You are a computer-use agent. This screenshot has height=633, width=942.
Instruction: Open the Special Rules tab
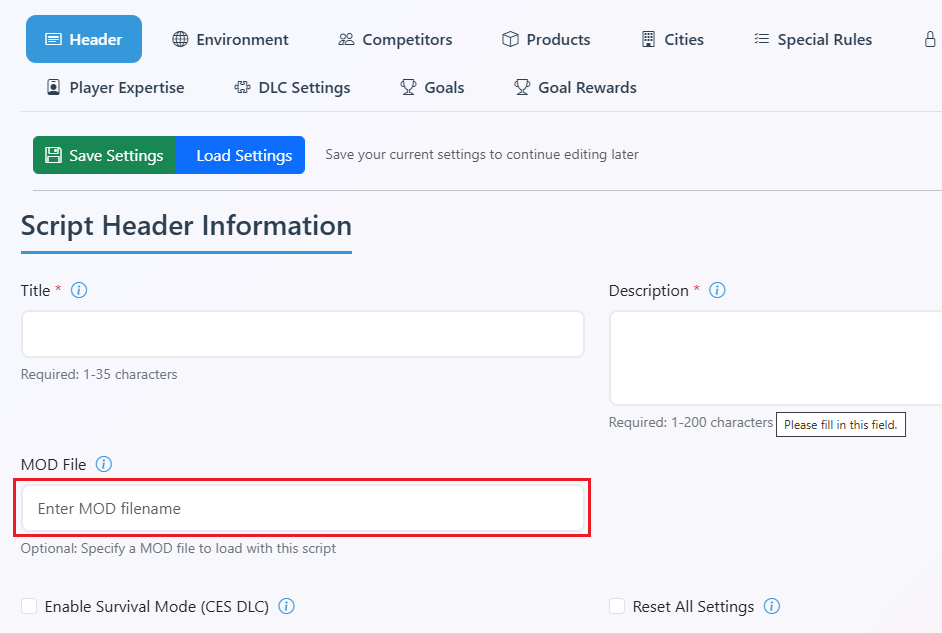813,39
